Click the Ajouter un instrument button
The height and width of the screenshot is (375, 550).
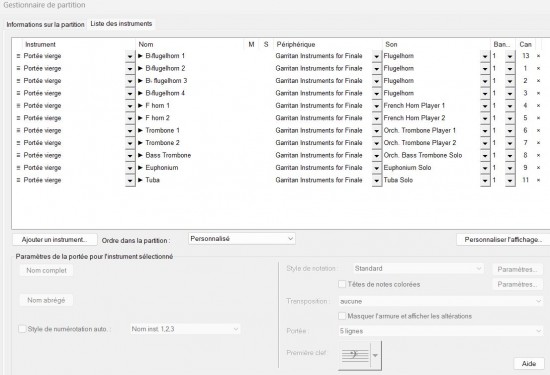pos(54,240)
